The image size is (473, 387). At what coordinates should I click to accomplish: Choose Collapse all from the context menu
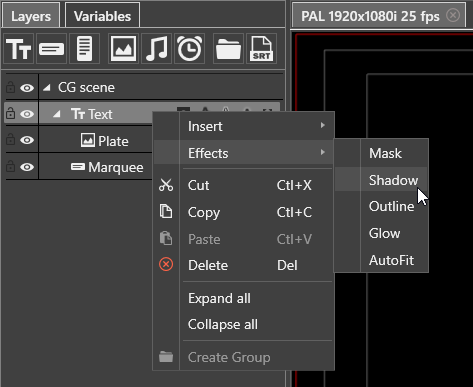tap(244, 324)
